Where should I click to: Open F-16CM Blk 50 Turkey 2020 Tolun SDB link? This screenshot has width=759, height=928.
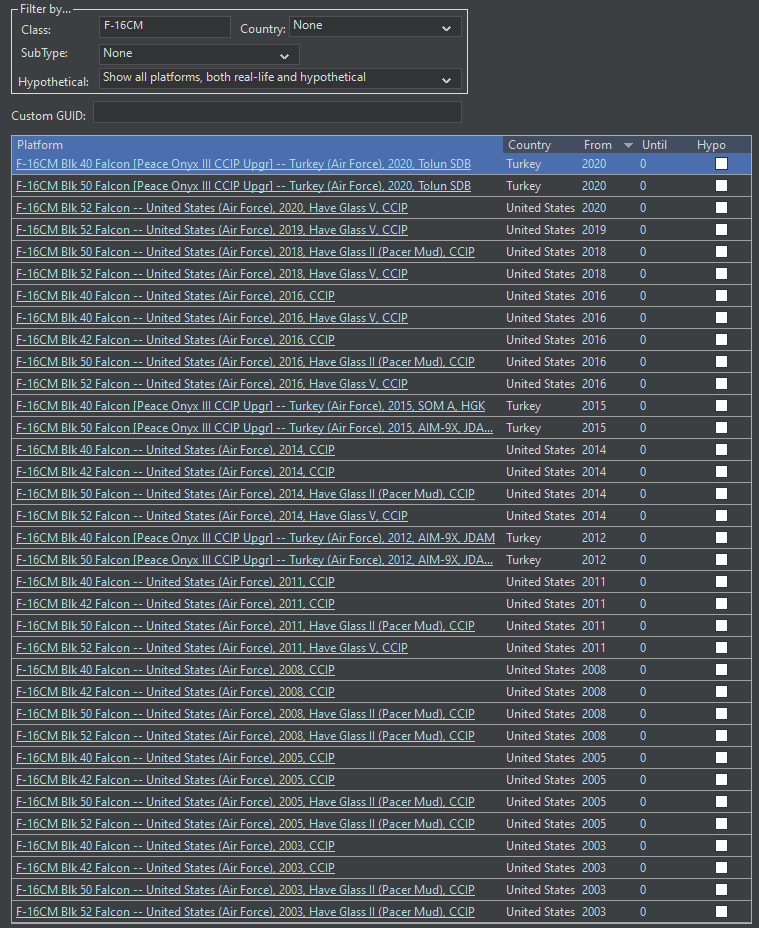[x=243, y=186]
